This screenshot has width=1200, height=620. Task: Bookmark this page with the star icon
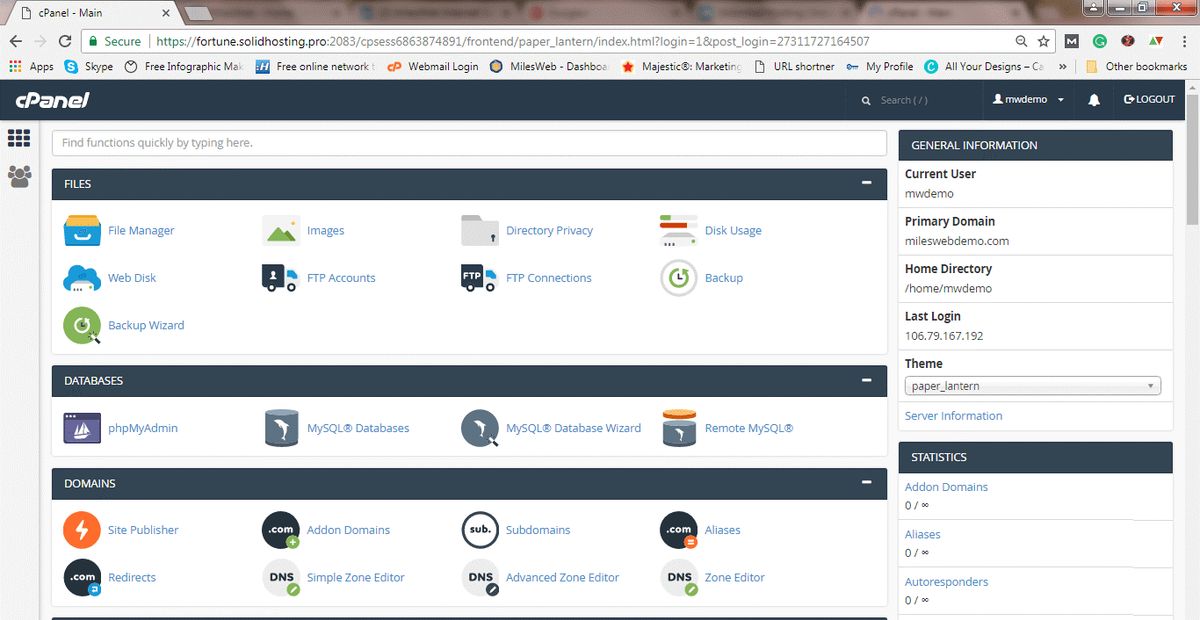click(x=1044, y=41)
